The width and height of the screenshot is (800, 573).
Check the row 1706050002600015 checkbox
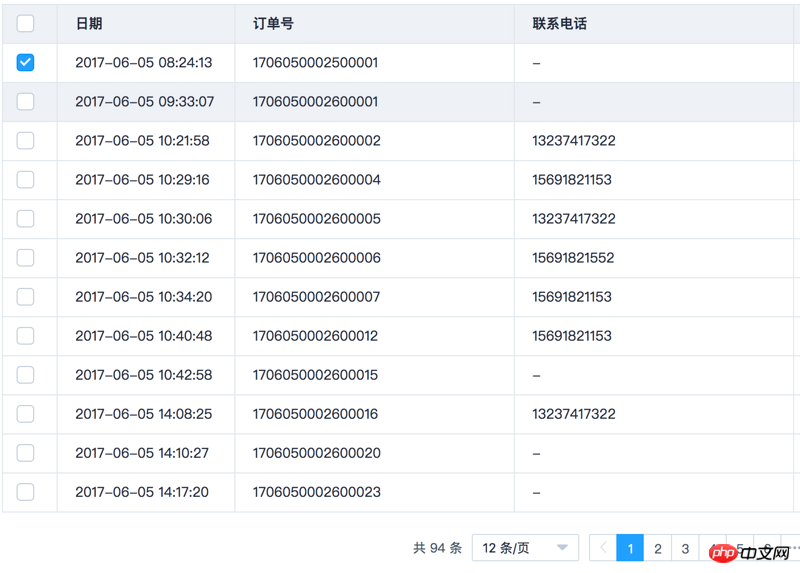coord(26,375)
